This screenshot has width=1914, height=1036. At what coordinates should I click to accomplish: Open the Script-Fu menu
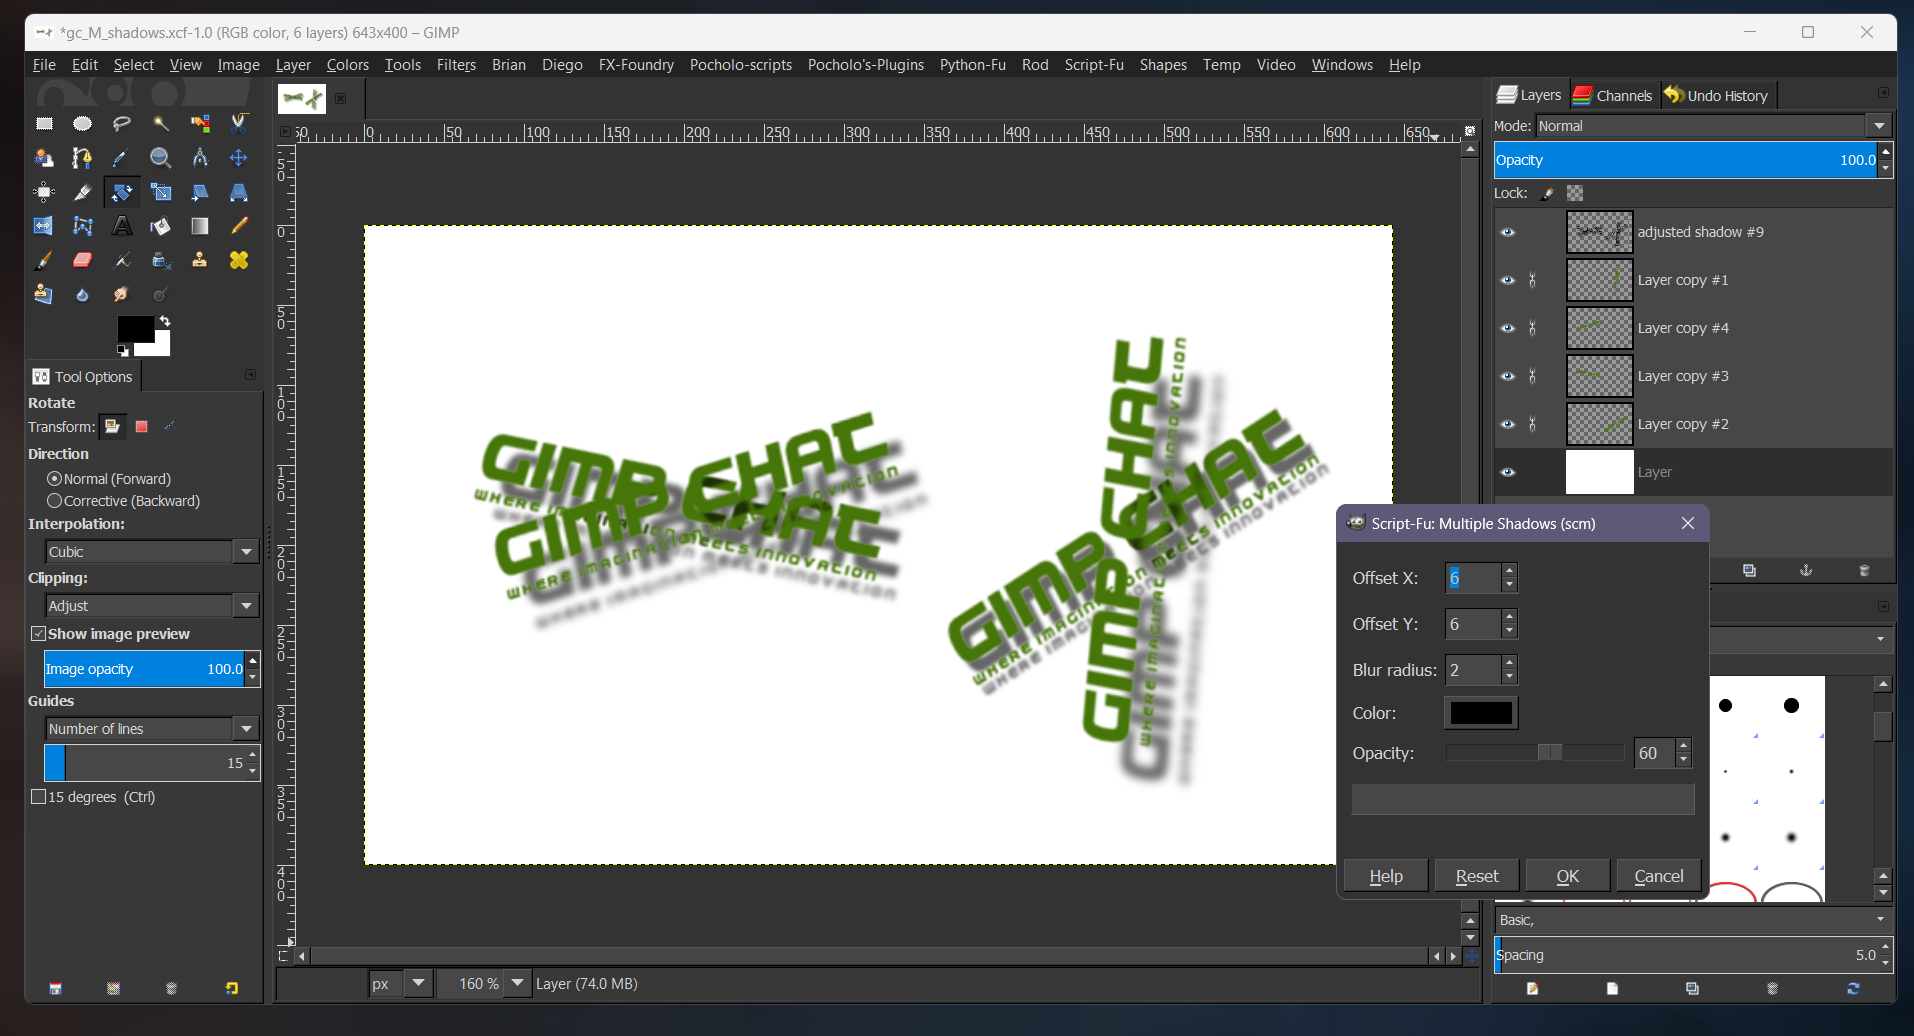(x=1094, y=65)
